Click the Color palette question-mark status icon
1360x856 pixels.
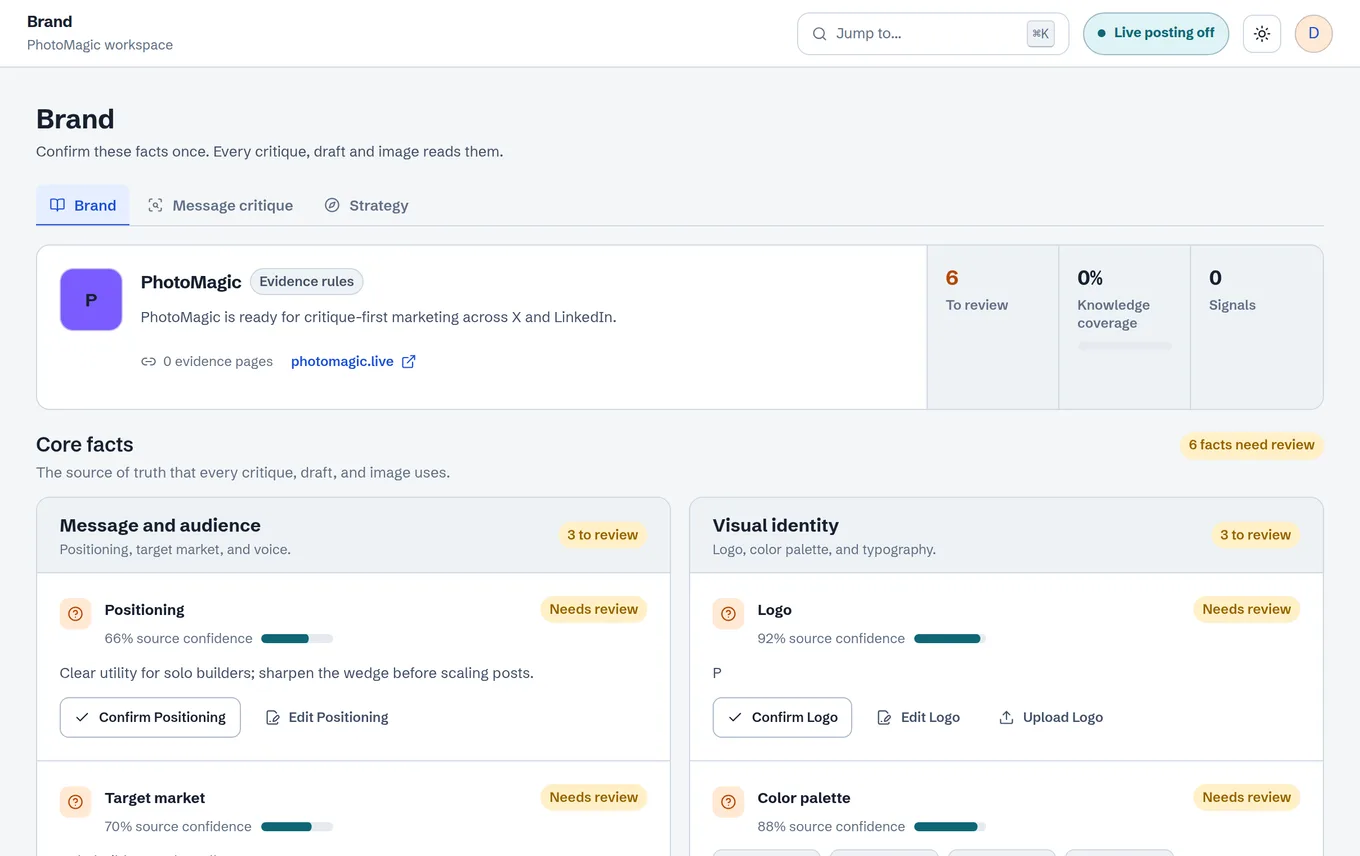tap(728, 802)
